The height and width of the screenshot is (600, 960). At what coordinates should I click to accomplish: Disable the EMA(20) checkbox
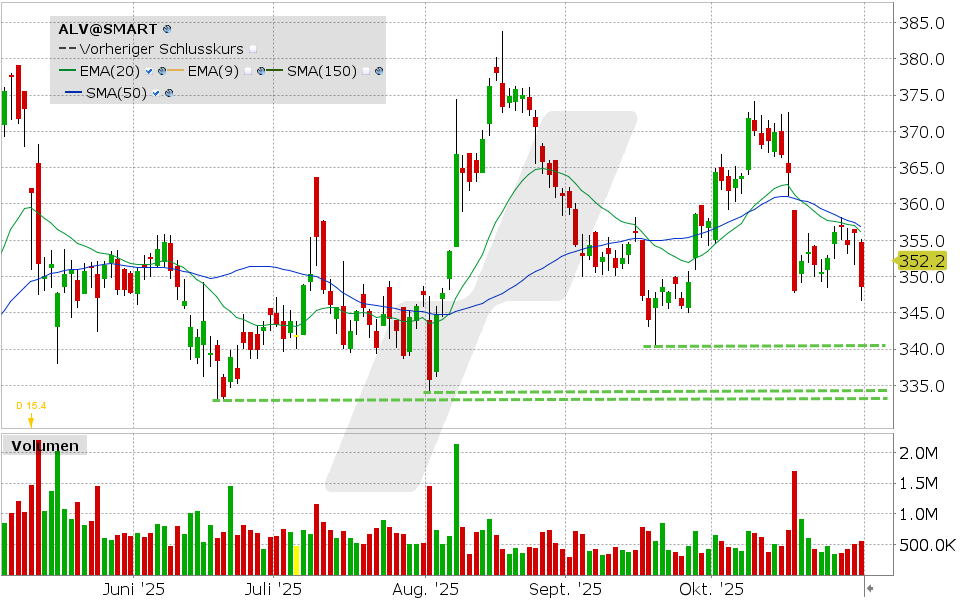(149, 70)
